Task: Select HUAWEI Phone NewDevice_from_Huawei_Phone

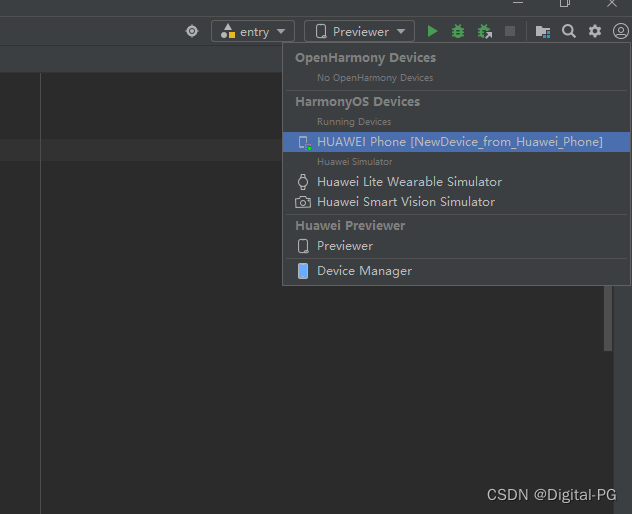Action: [456, 142]
